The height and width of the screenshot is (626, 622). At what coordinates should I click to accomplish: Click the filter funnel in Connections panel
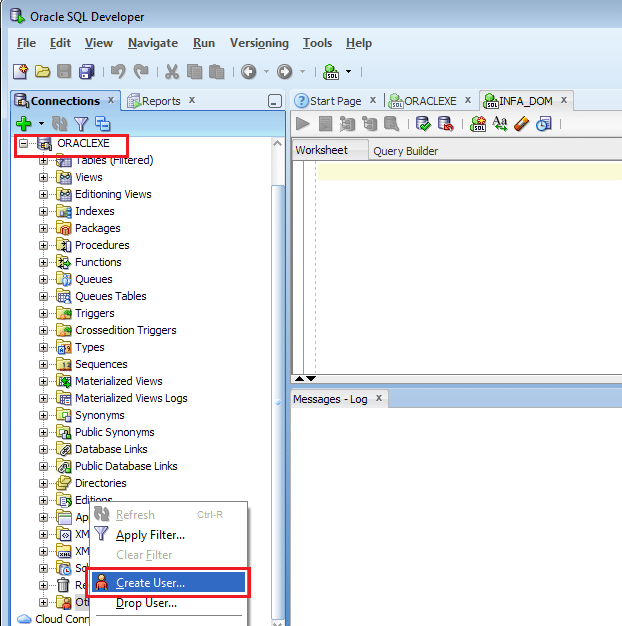pos(81,124)
